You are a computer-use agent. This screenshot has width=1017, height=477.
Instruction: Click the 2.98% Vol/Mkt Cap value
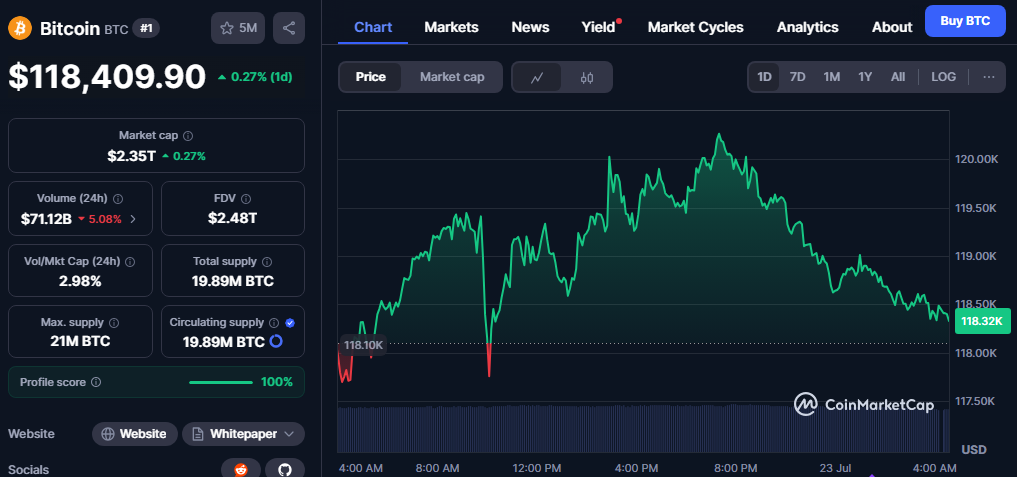(80, 282)
